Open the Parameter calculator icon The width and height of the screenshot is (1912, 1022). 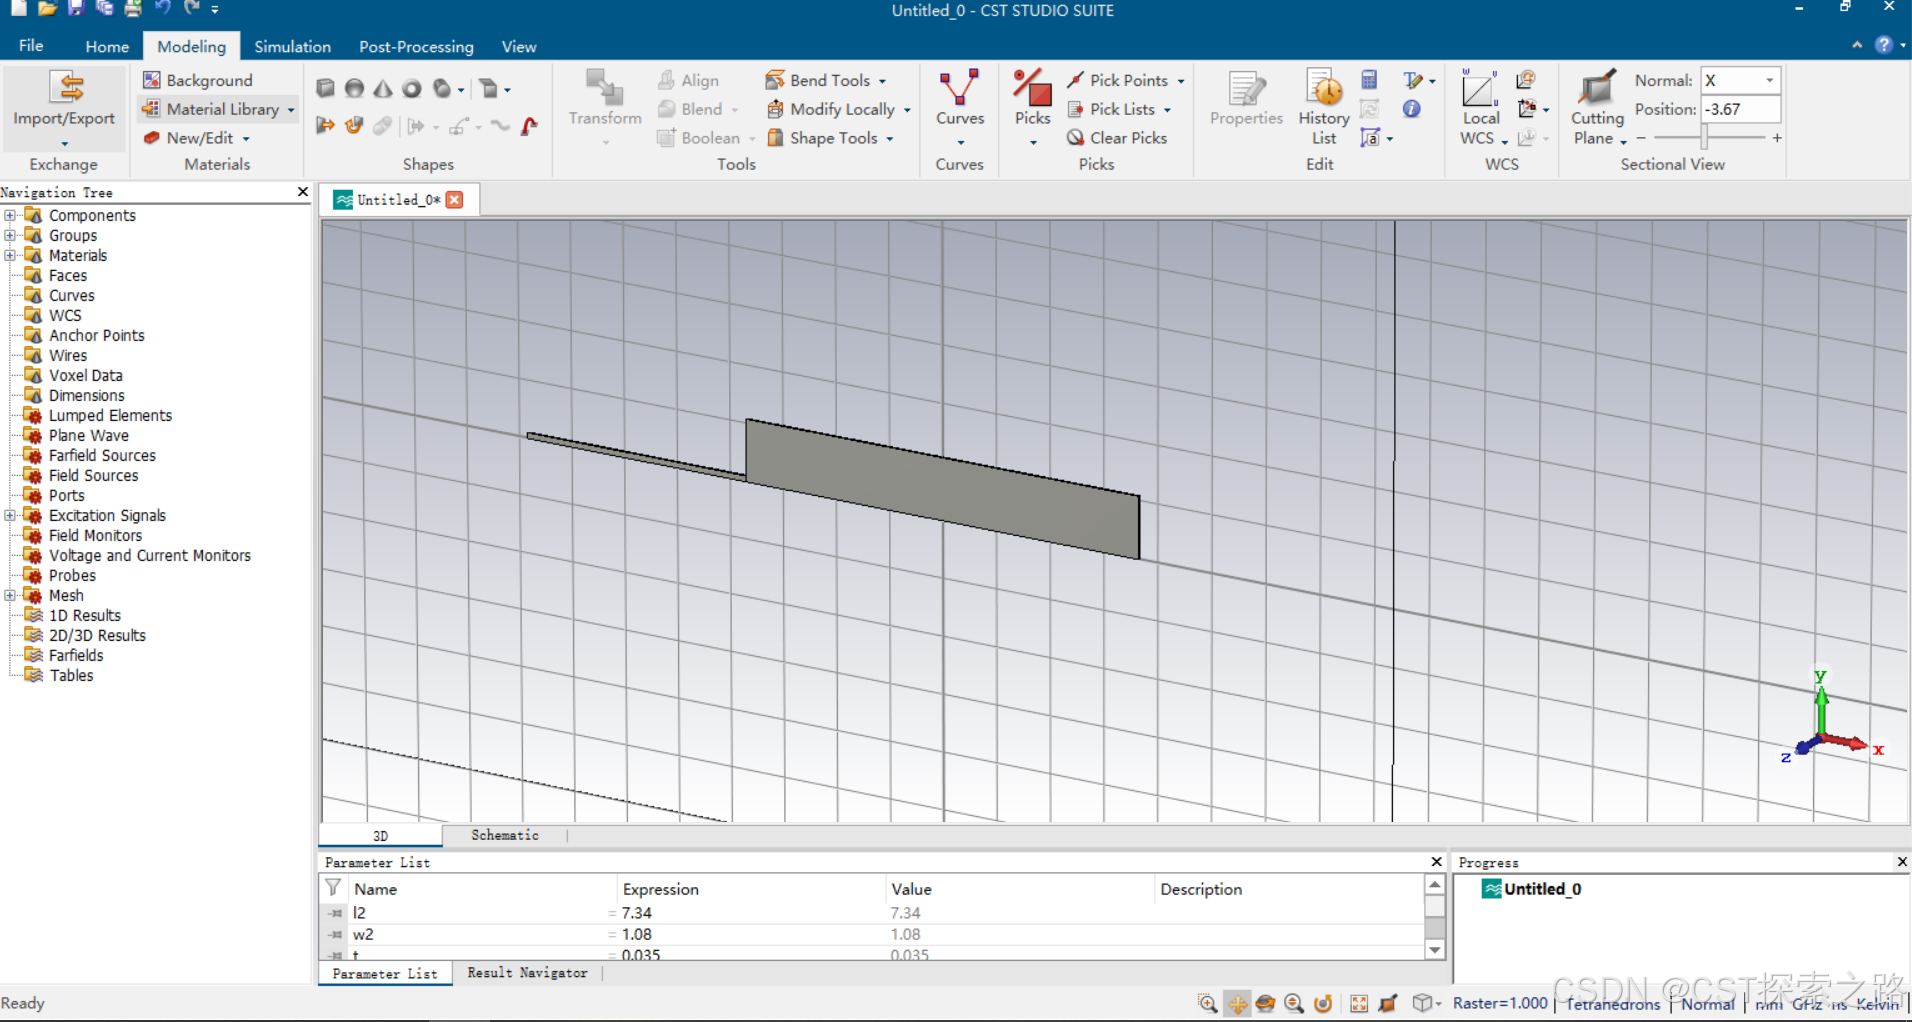click(x=1370, y=80)
